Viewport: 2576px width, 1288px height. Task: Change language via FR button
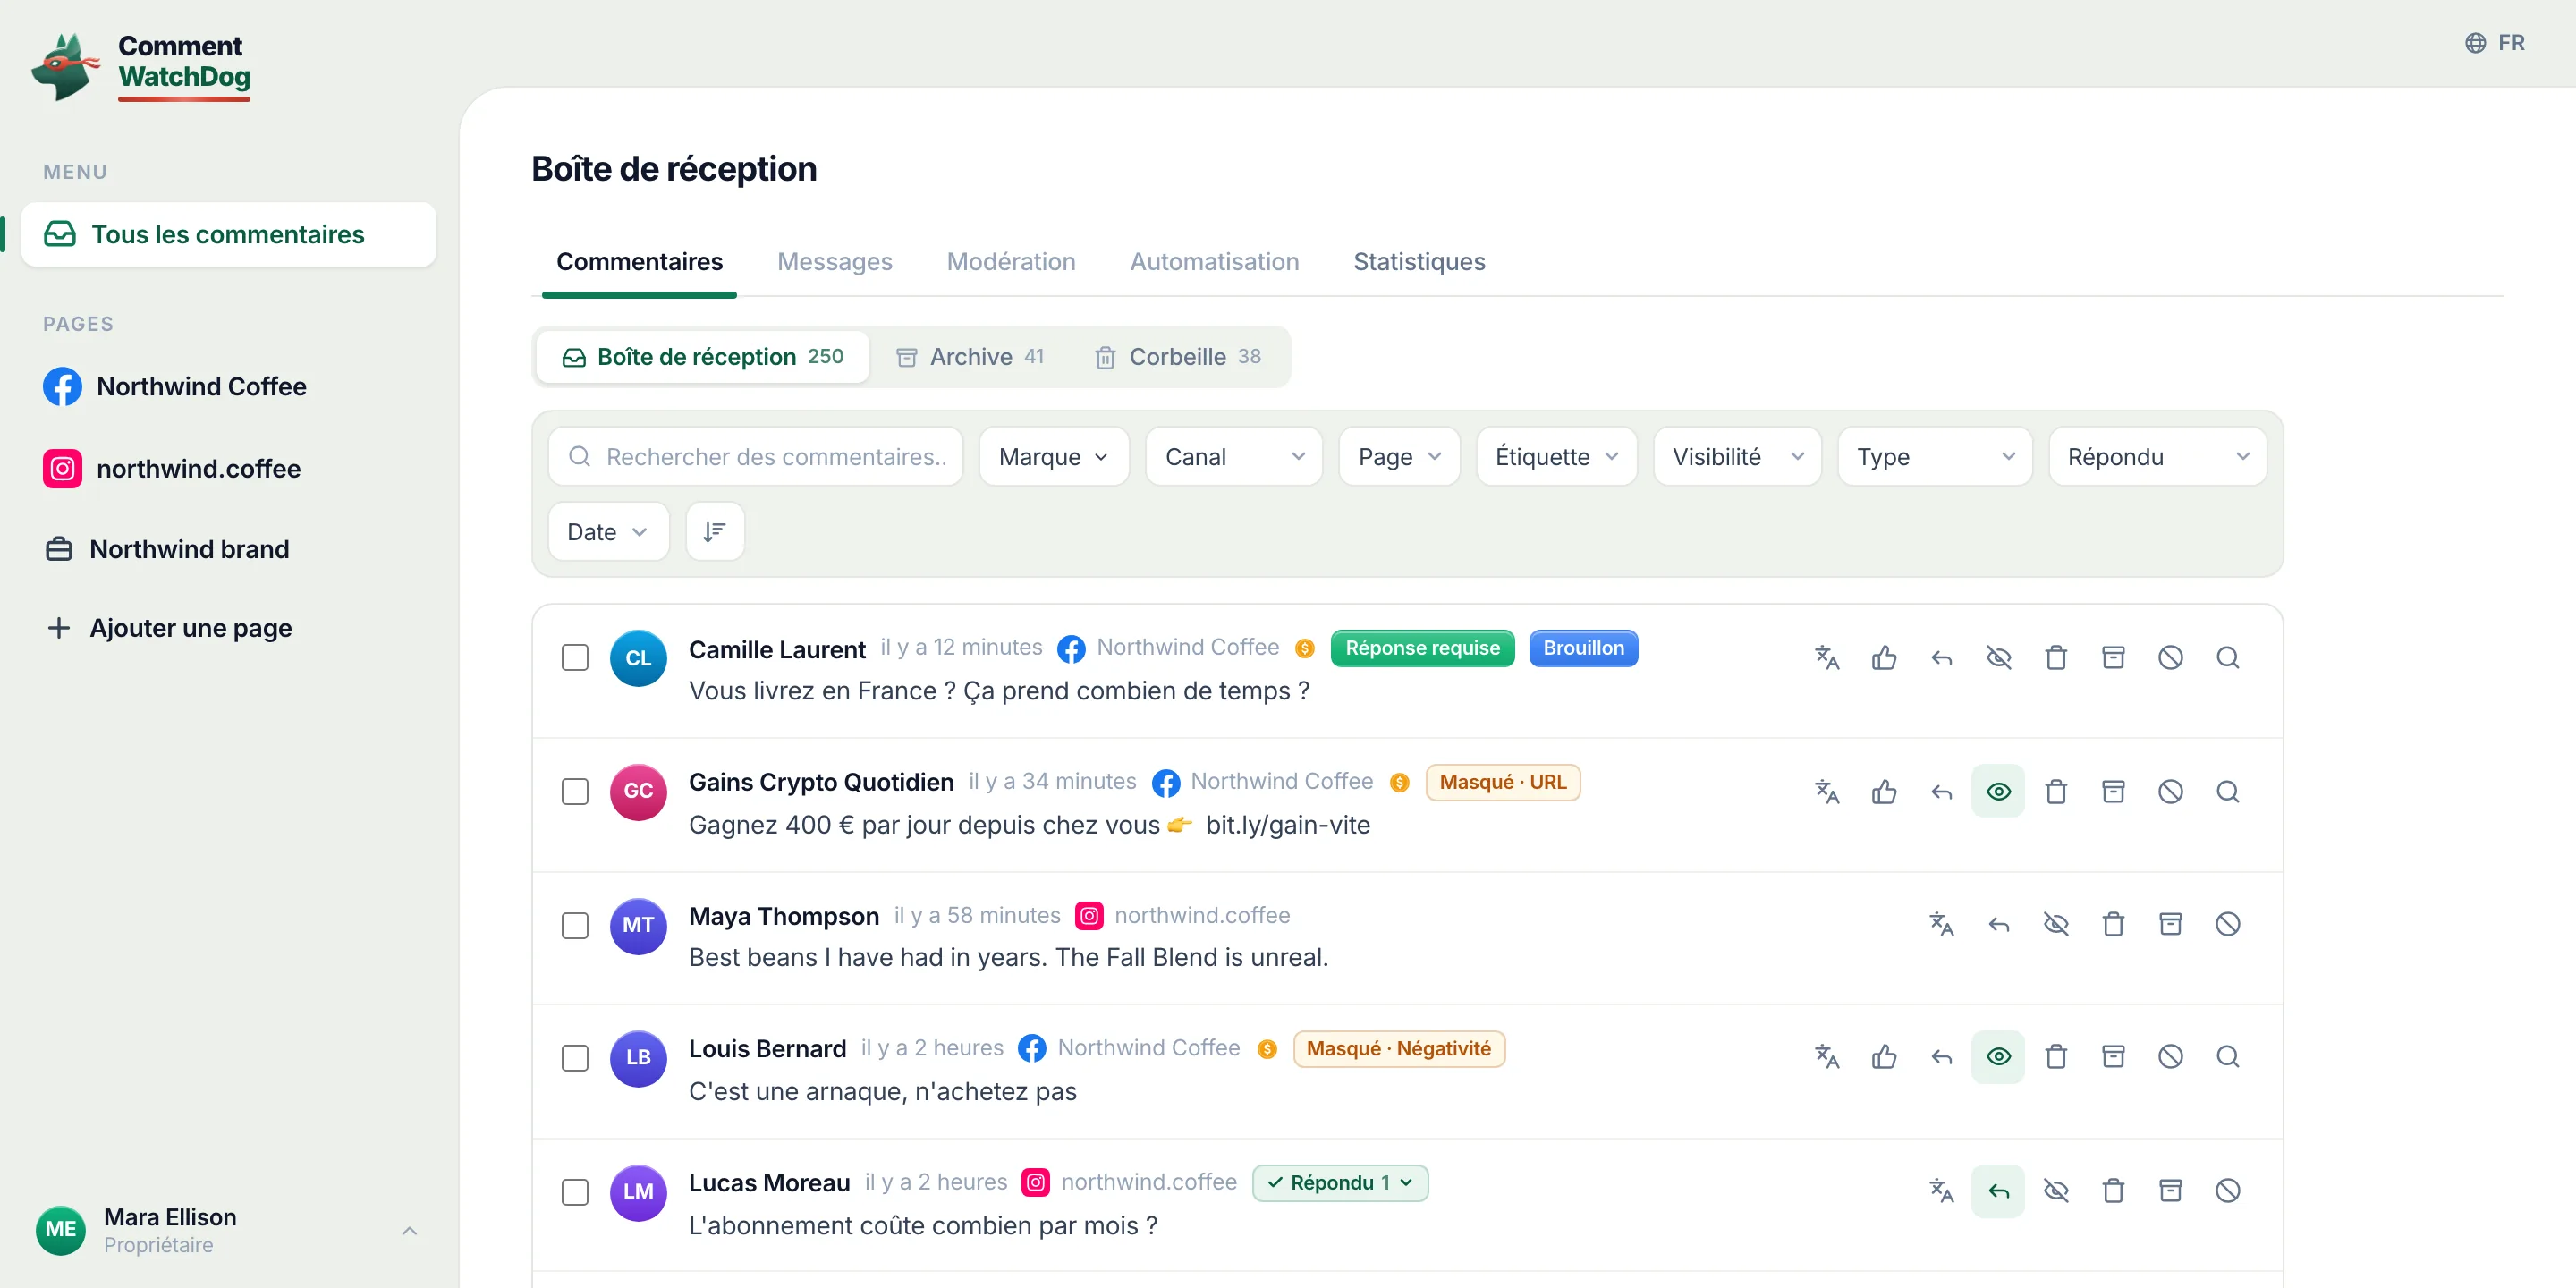coord(2494,42)
